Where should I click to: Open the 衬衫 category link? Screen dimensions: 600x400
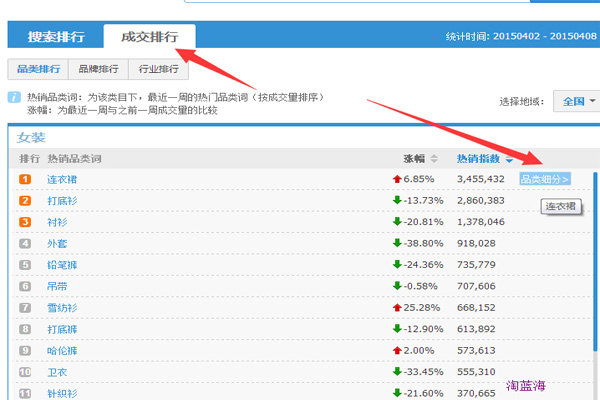click(57, 222)
